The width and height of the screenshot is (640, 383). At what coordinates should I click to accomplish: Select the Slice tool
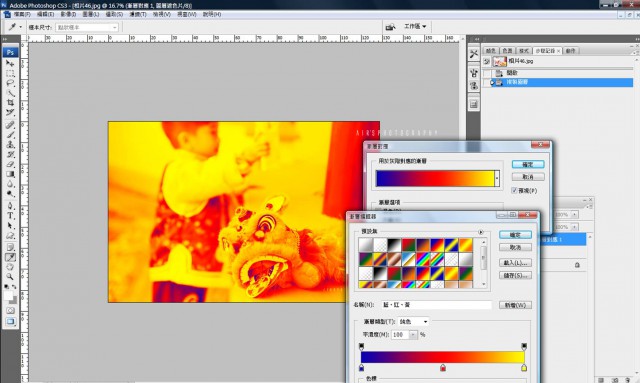pyautogui.click(x=10, y=113)
